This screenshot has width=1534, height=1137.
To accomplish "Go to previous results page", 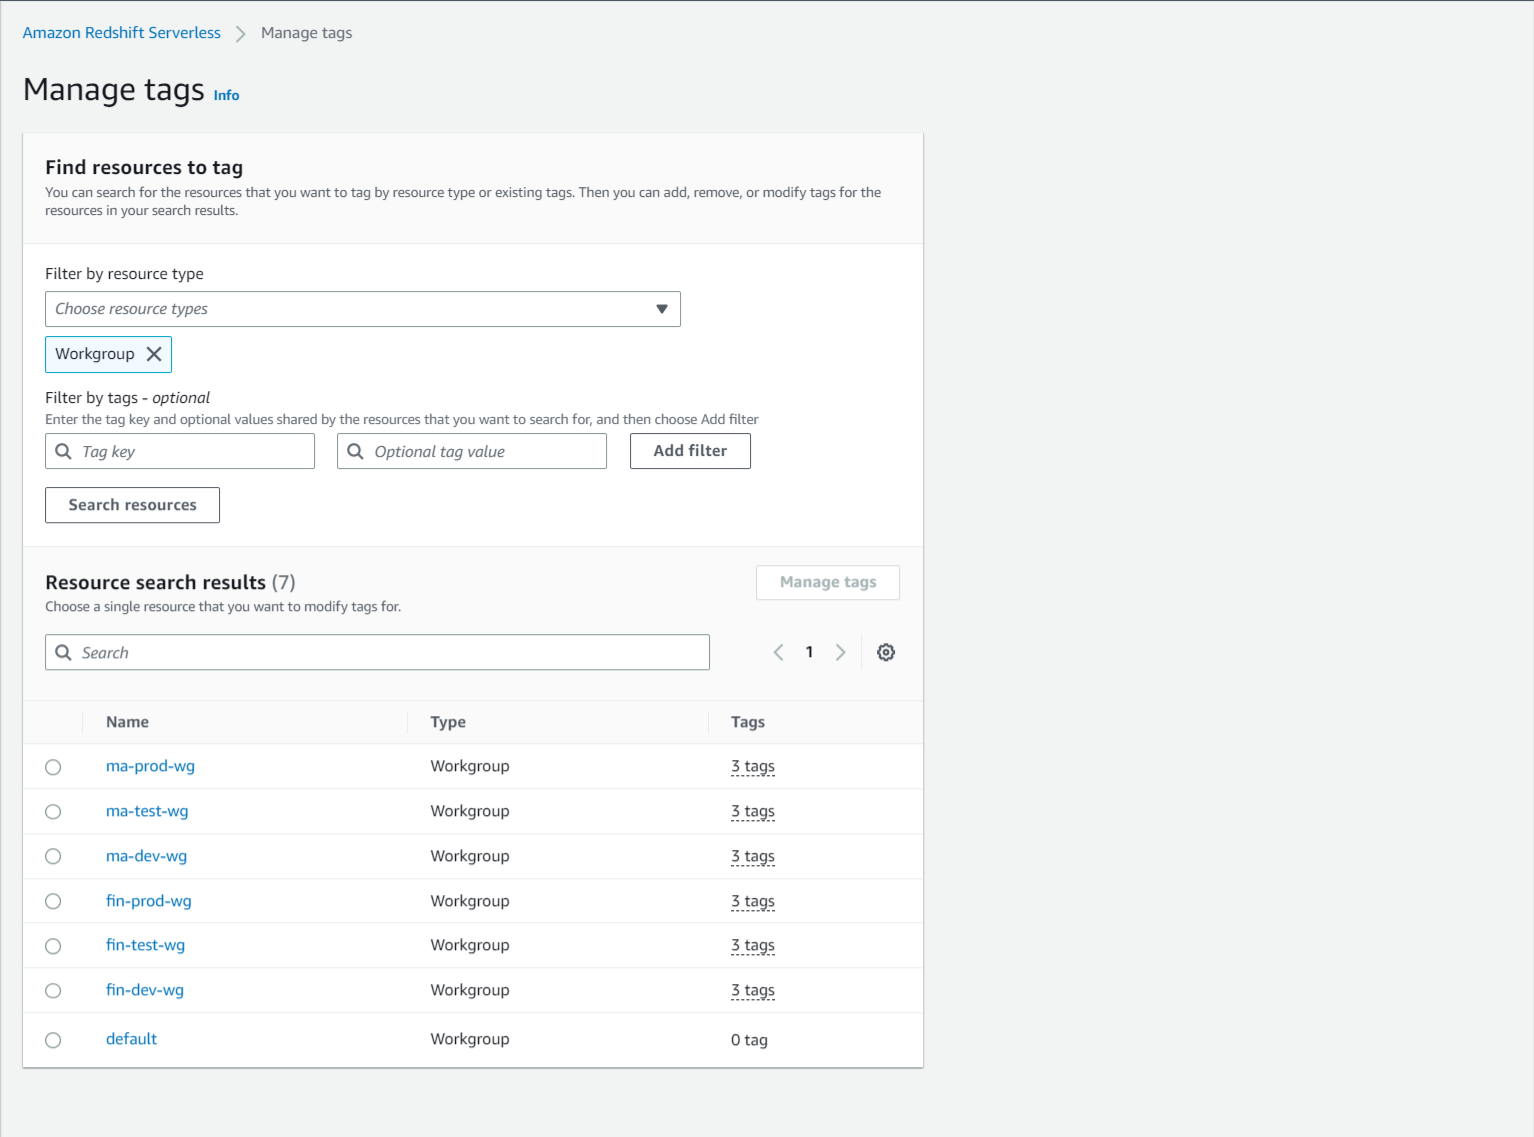I will coord(778,653).
